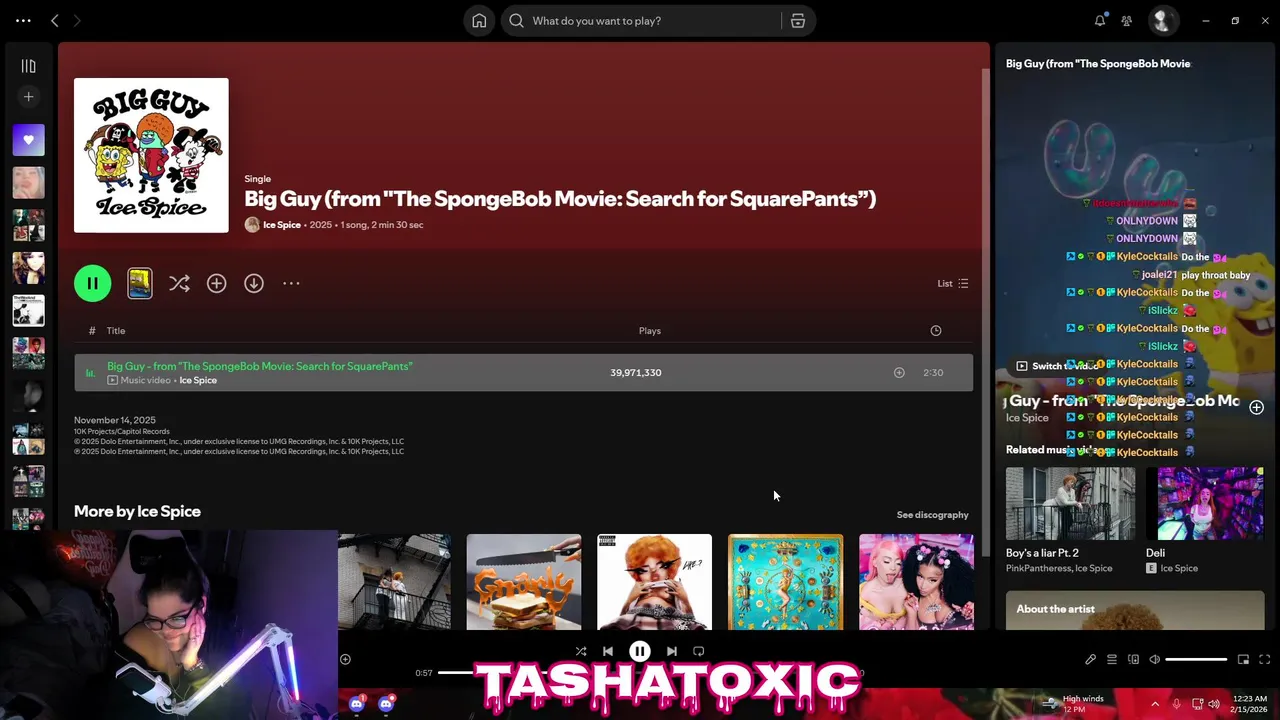This screenshot has width=1280, height=720.
Task: Open Ice Spice link in the track row
Action: point(198,380)
